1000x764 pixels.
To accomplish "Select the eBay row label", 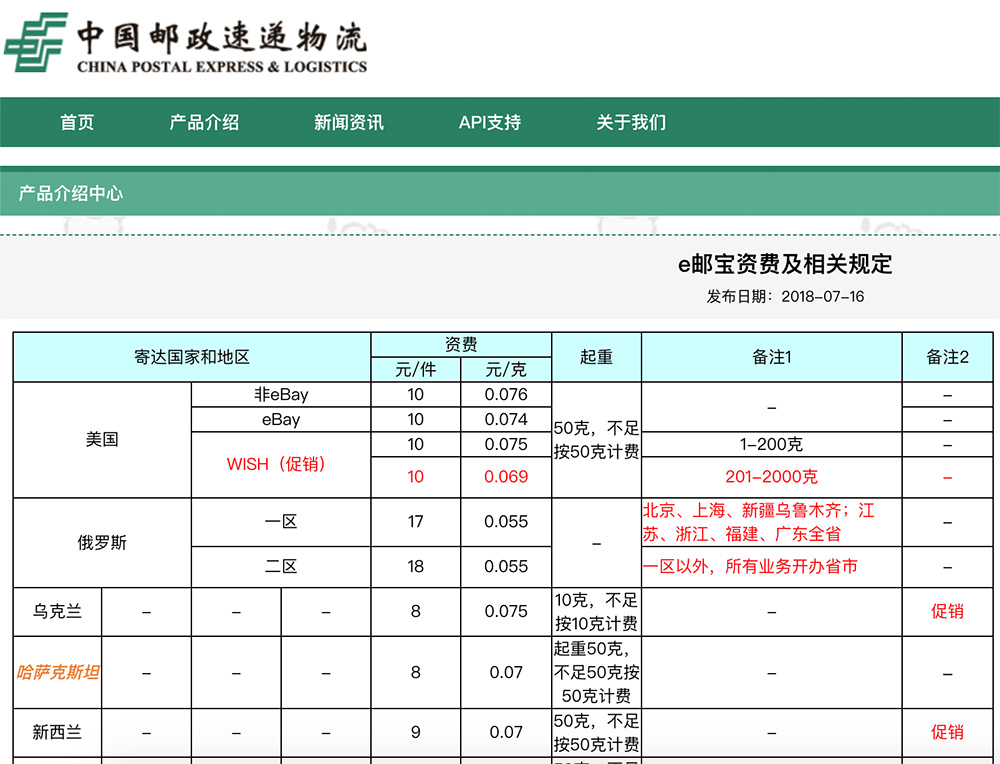I will (281, 420).
